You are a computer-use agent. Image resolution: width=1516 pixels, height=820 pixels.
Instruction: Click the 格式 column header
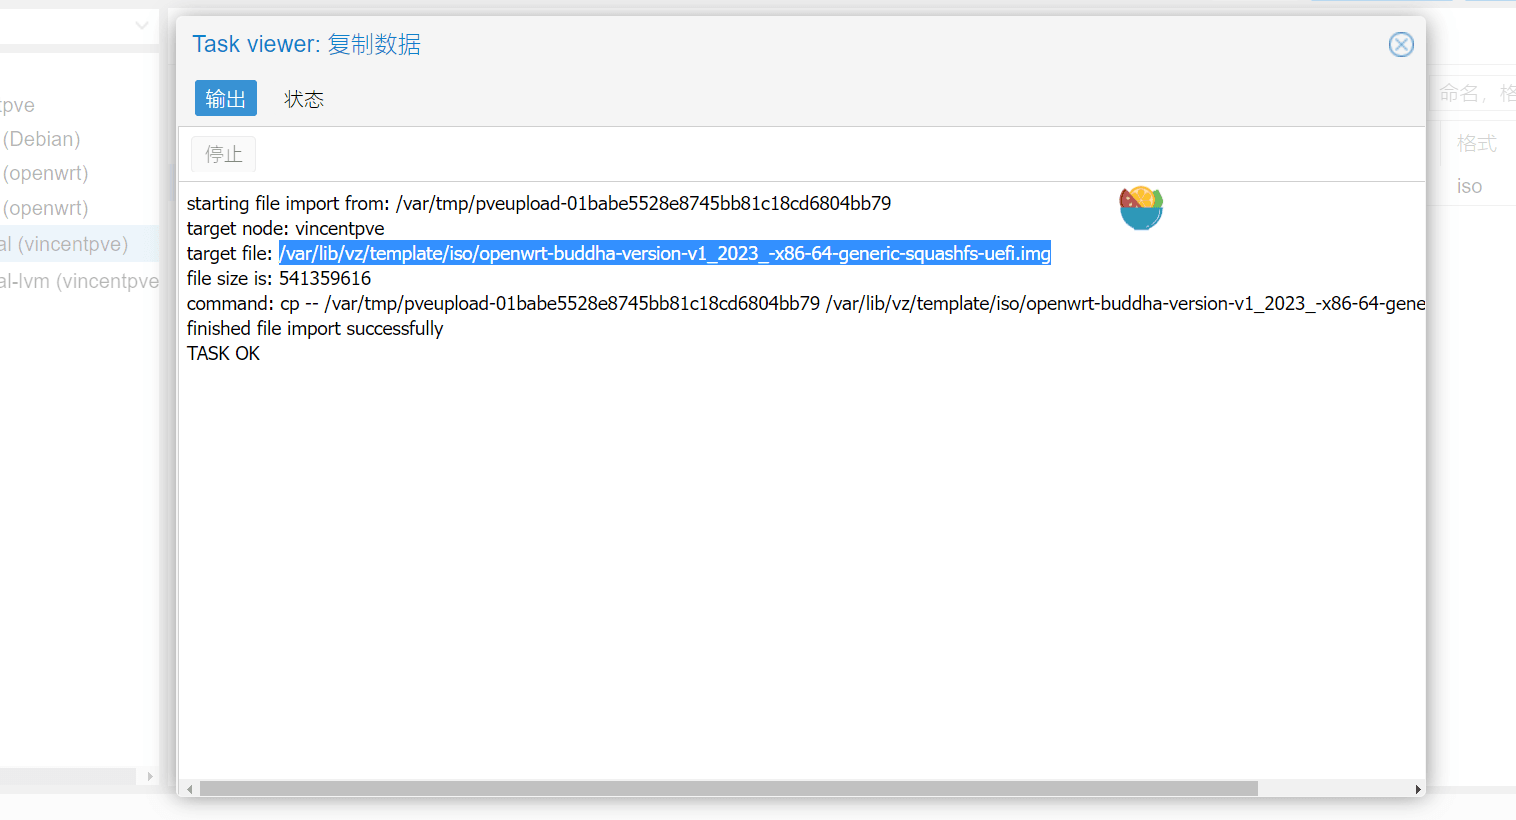[x=1476, y=144]
